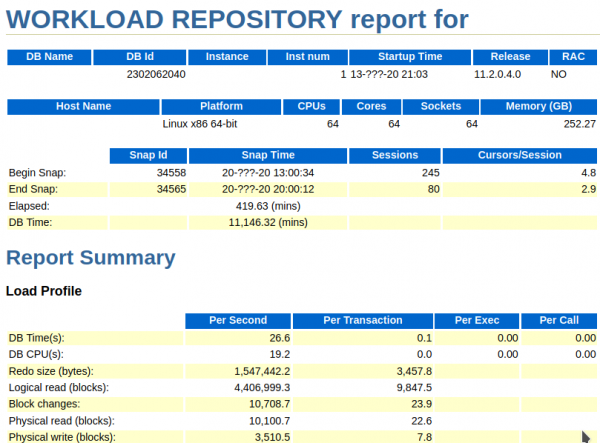Select the Elapsed value 419.63 (mins)
The height and width of the screenshot is (443, 600).
coord(268,206)
